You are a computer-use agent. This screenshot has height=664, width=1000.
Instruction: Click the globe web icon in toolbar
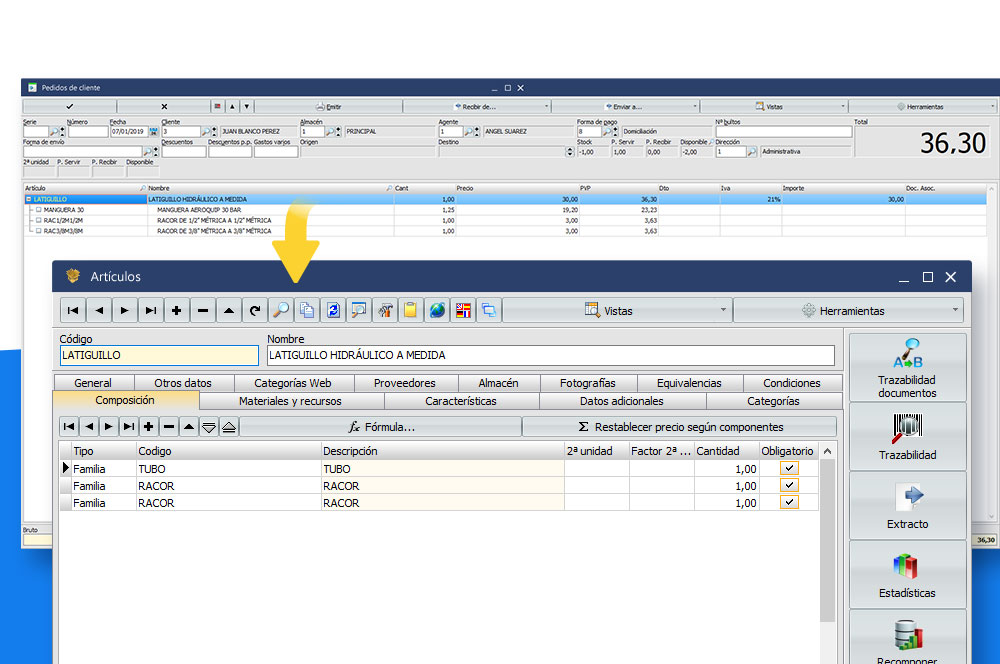(x=437, y=310)
